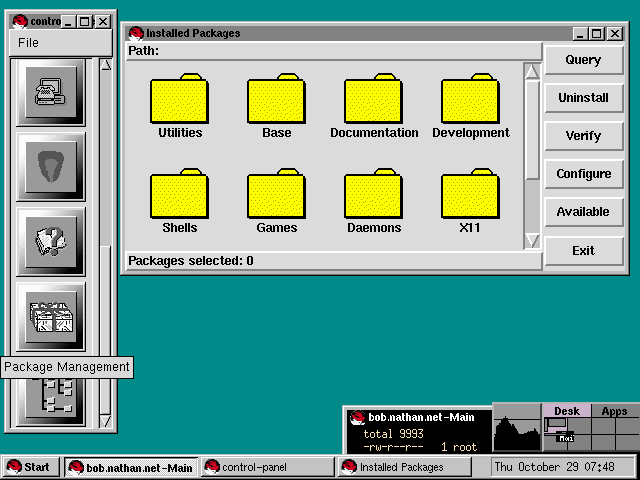Click control-panel scrollbar up arrow
The height and width of the screenshot is (480, 640).
(x=106, y=65)
